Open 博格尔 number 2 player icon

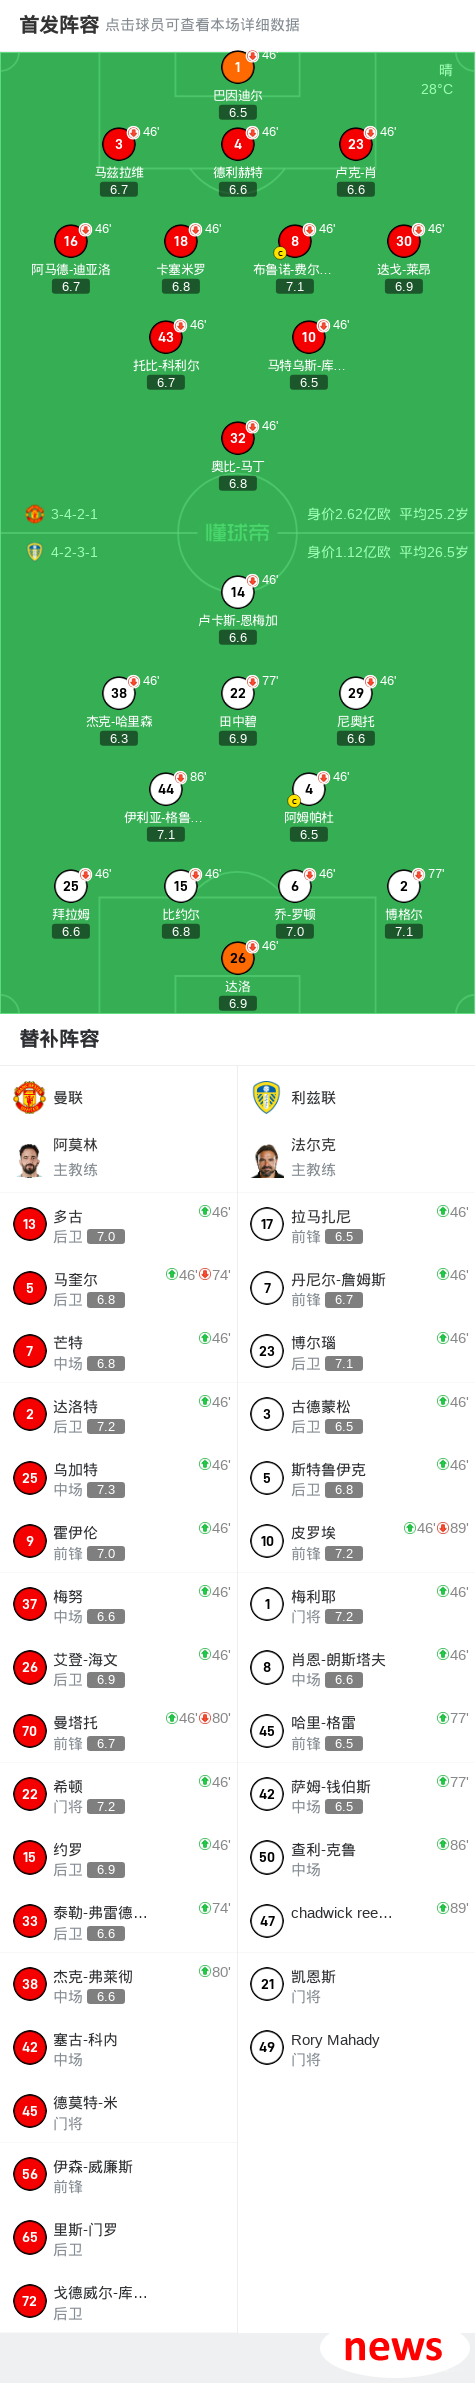[404, 886]
